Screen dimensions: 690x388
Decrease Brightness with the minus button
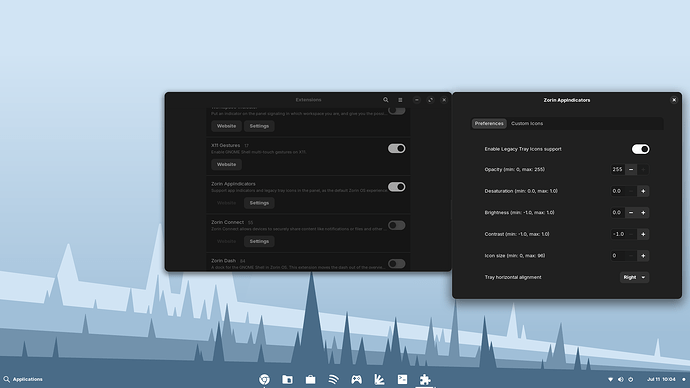[x=631, y=212]
